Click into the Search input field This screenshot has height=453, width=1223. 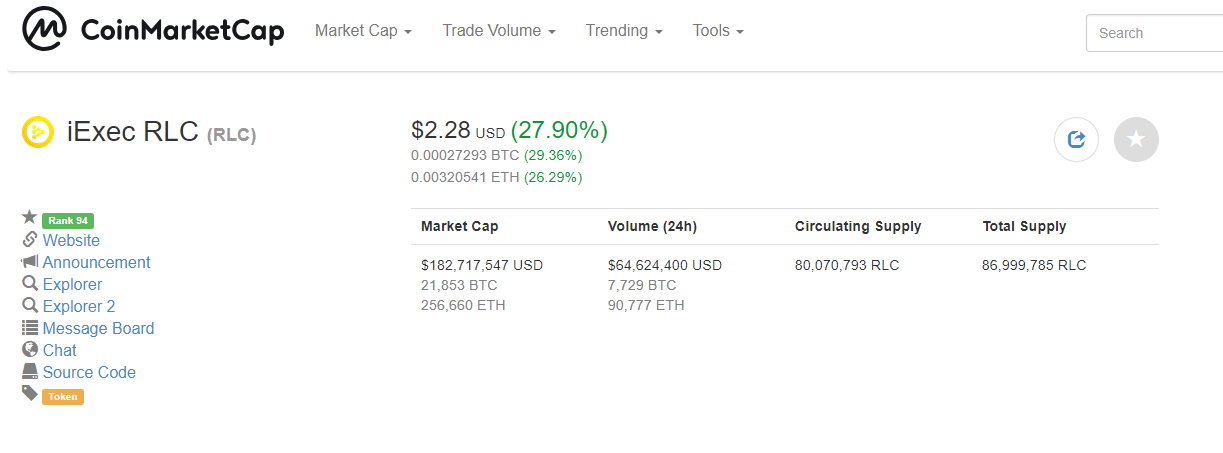pos(1155,33)
